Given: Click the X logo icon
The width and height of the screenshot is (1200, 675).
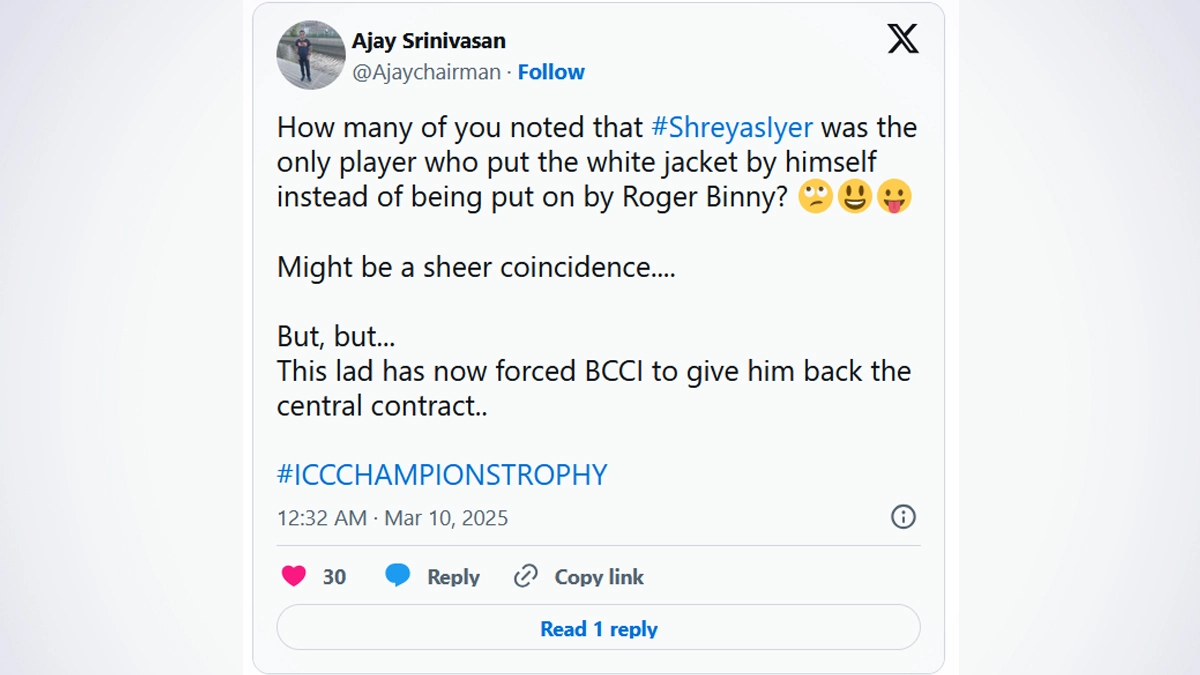Looking at the screenshot, I should click(902, 39).
